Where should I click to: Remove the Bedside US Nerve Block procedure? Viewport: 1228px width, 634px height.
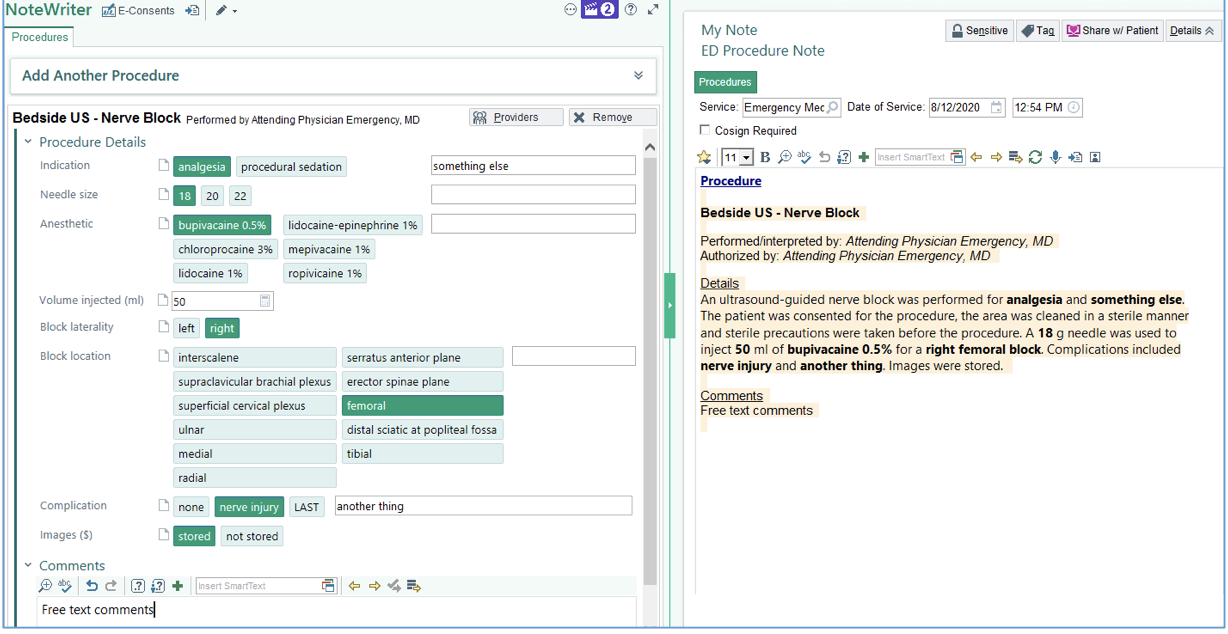[x=613, y=118]
